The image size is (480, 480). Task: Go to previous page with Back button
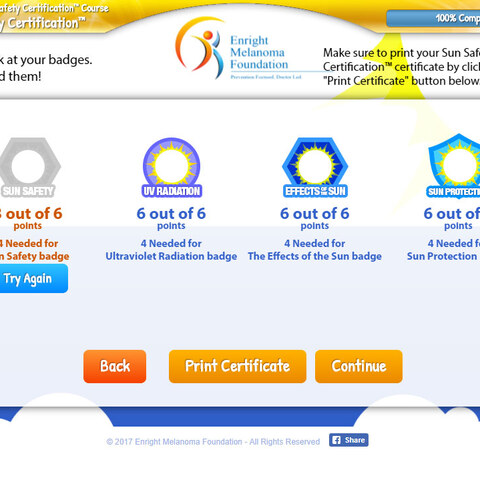[115, 366]
